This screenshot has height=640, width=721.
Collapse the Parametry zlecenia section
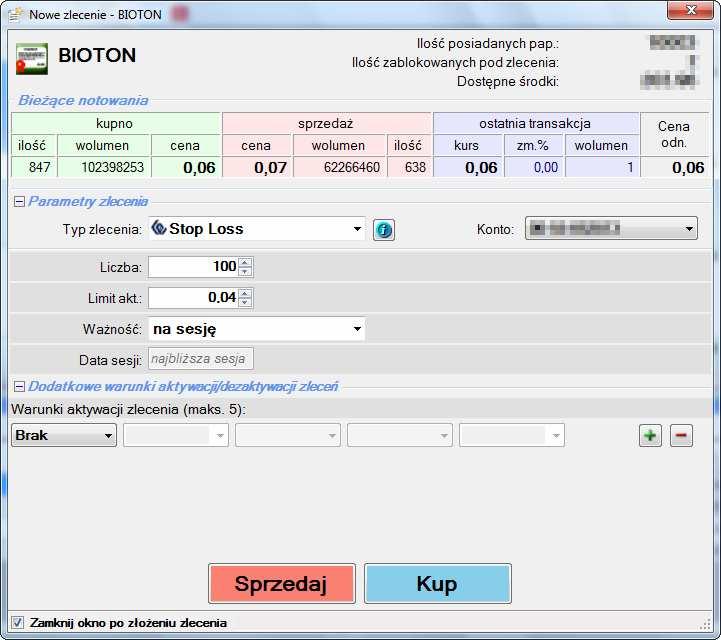point(19,201)
